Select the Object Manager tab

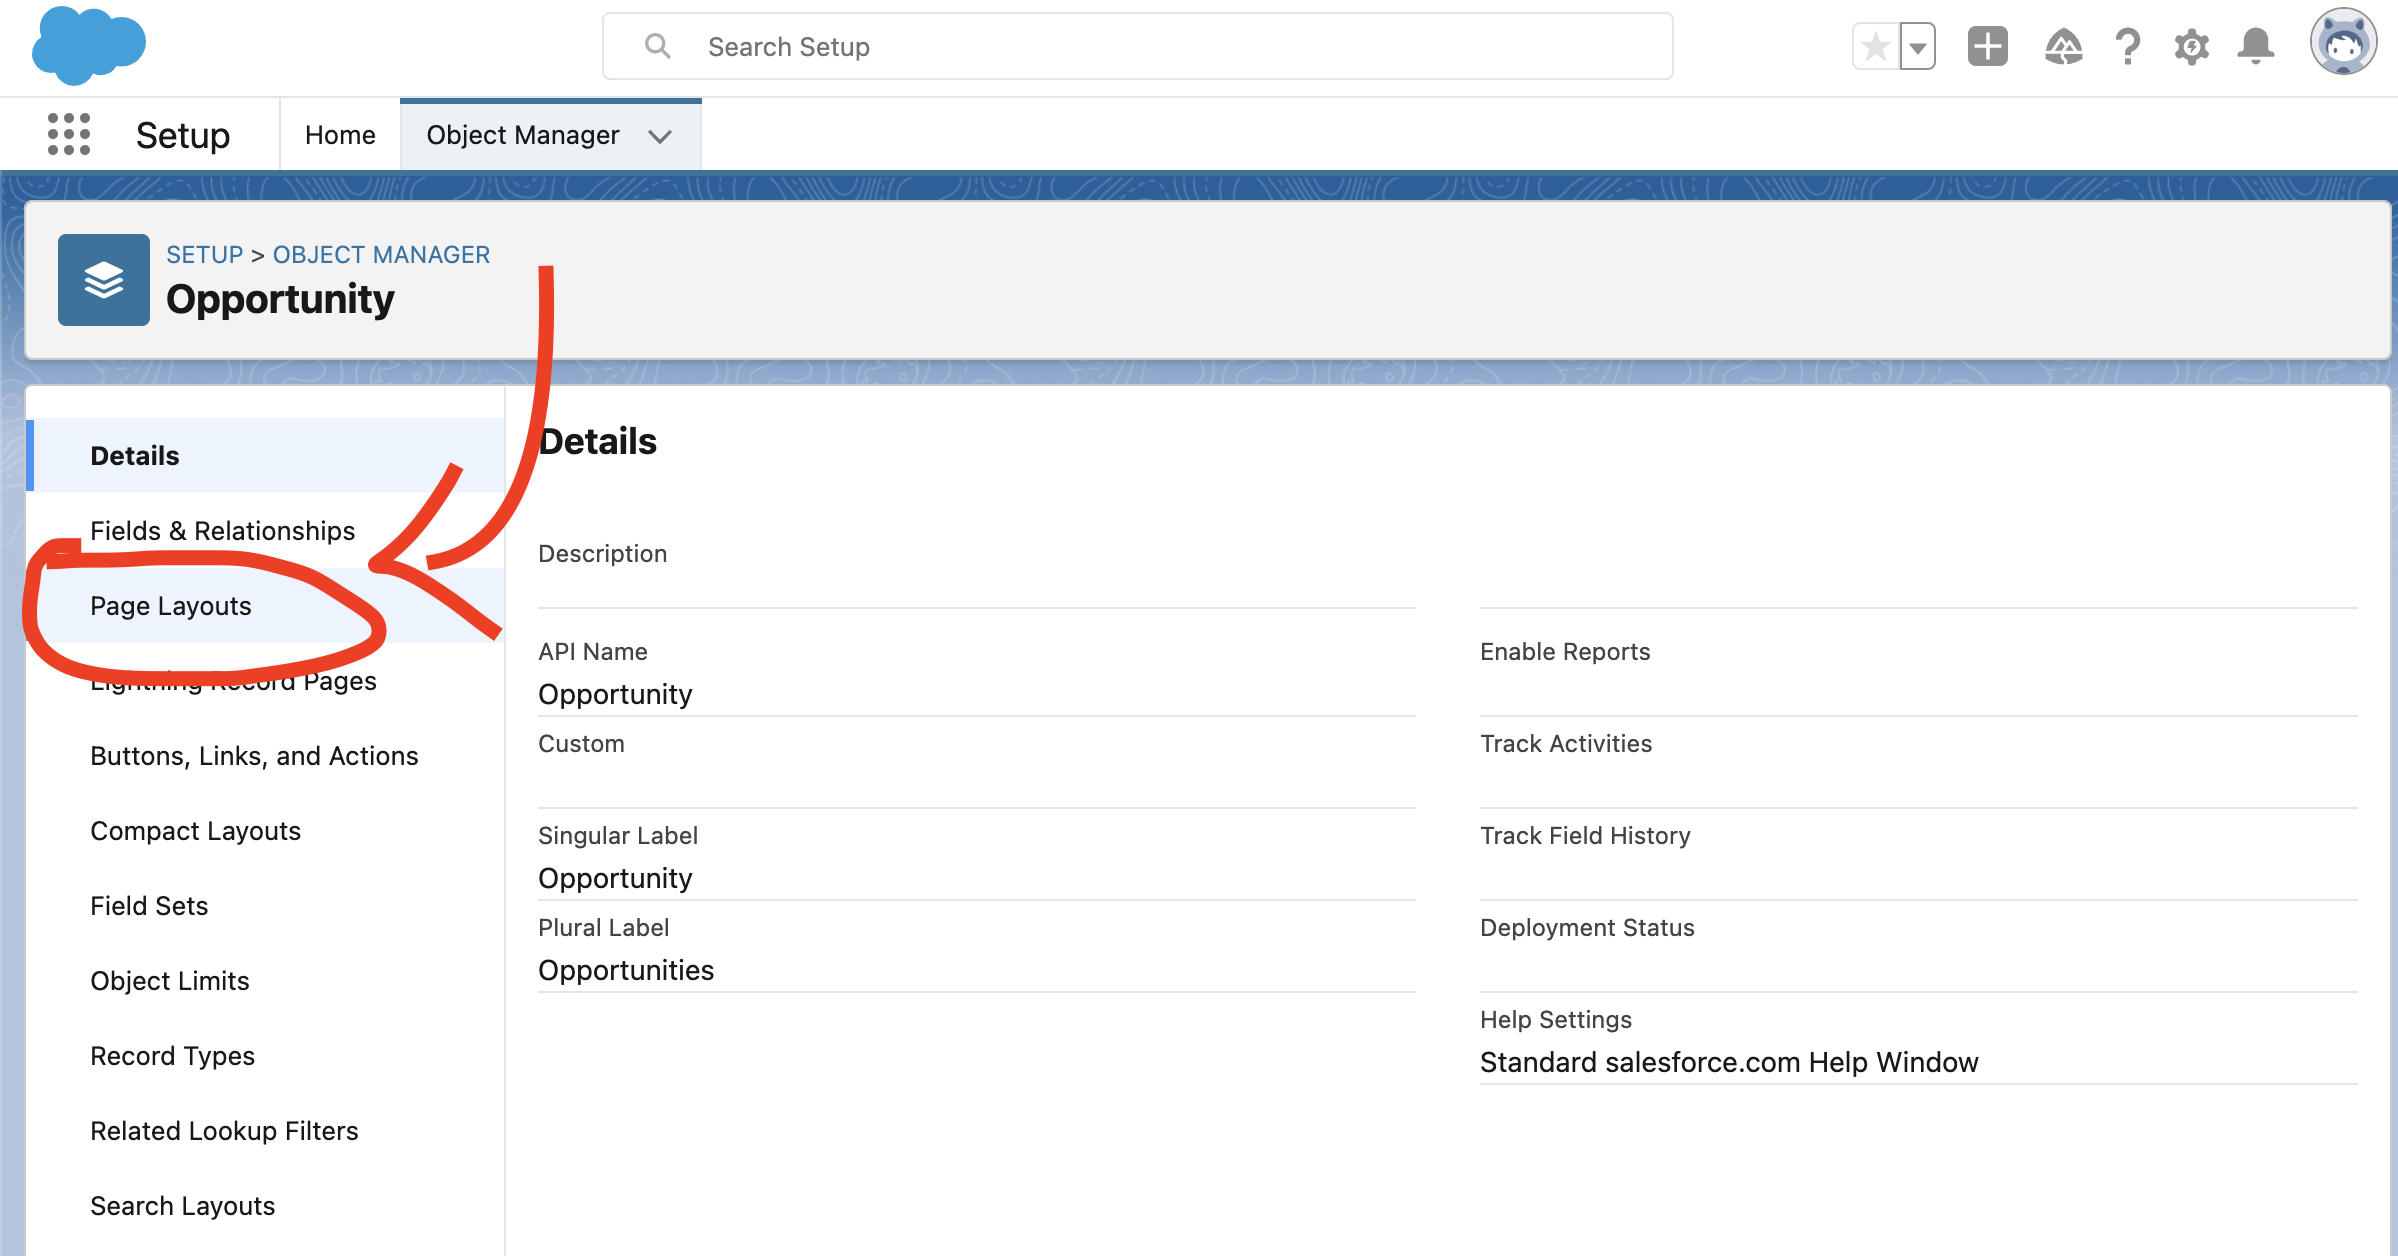[522, 135]
